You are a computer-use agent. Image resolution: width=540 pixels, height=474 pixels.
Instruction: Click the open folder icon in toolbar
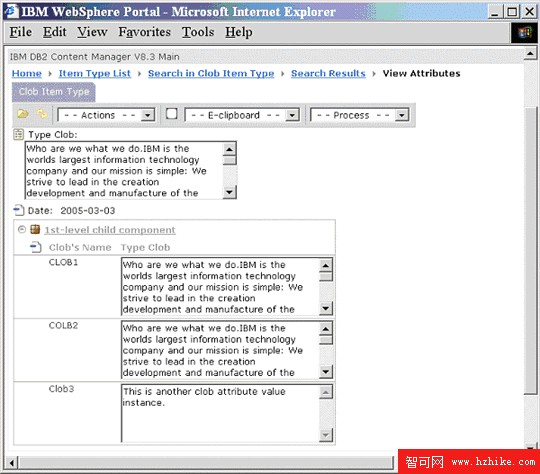[x=23, y=114]
